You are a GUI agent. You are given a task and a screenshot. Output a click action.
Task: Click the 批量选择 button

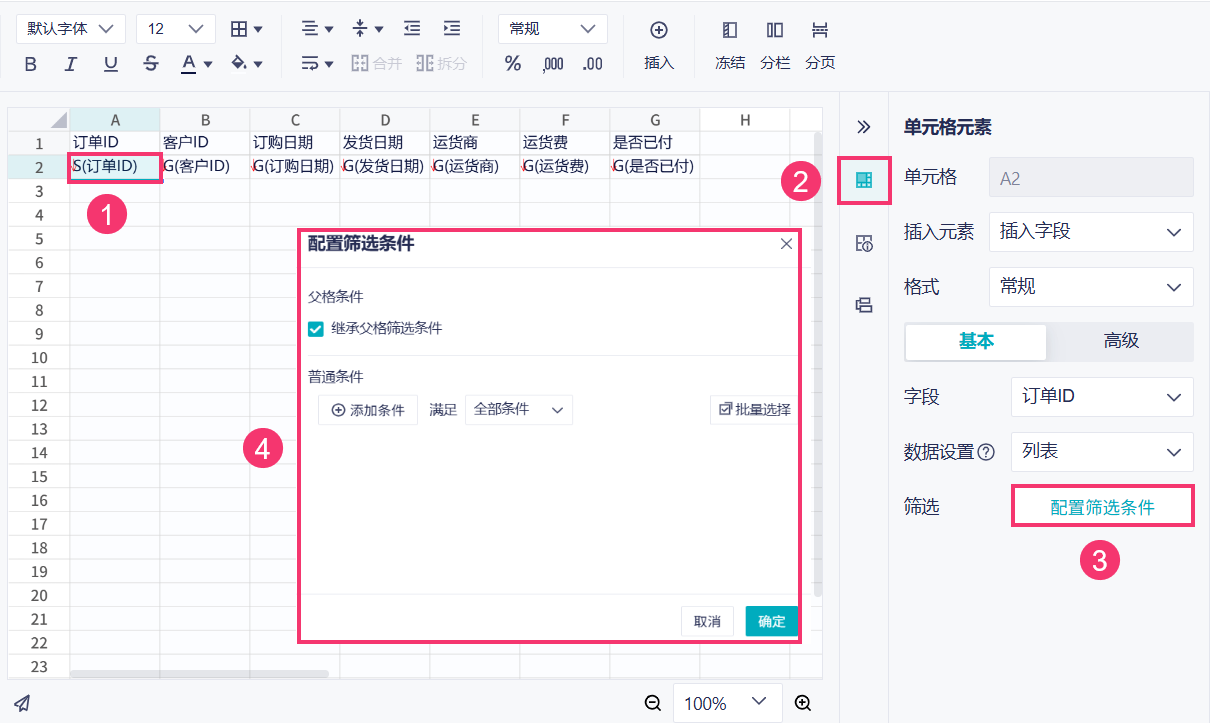coord(754,410)
